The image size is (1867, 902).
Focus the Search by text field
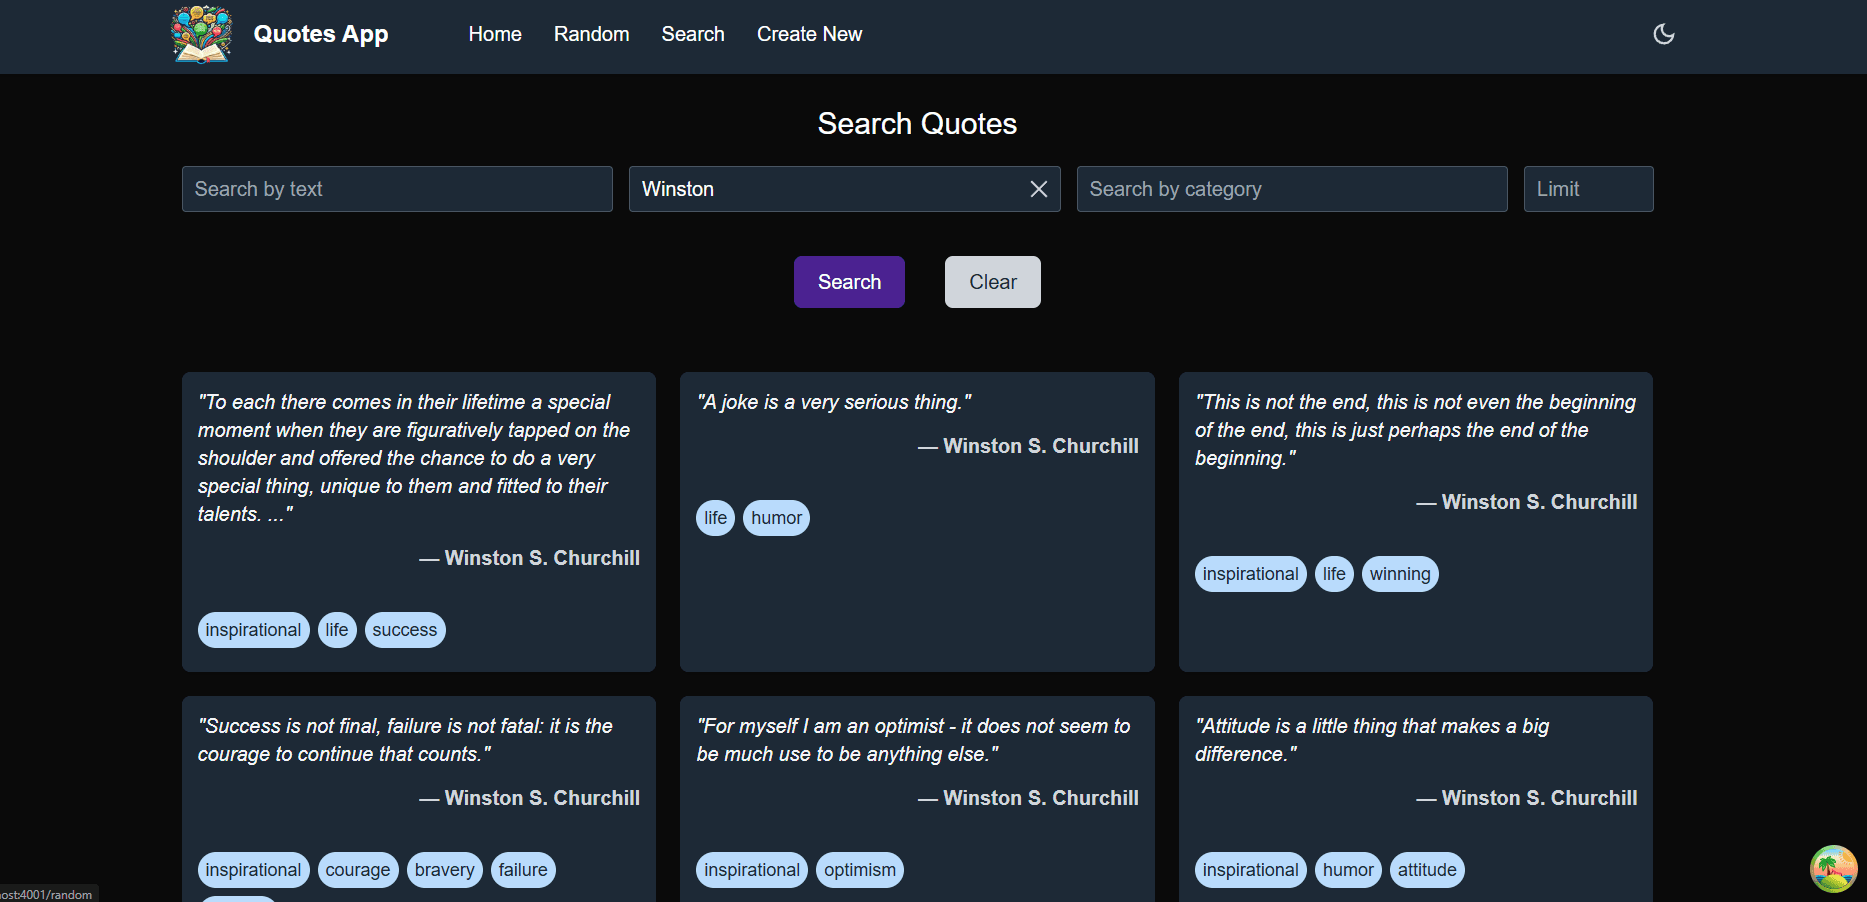397,189
